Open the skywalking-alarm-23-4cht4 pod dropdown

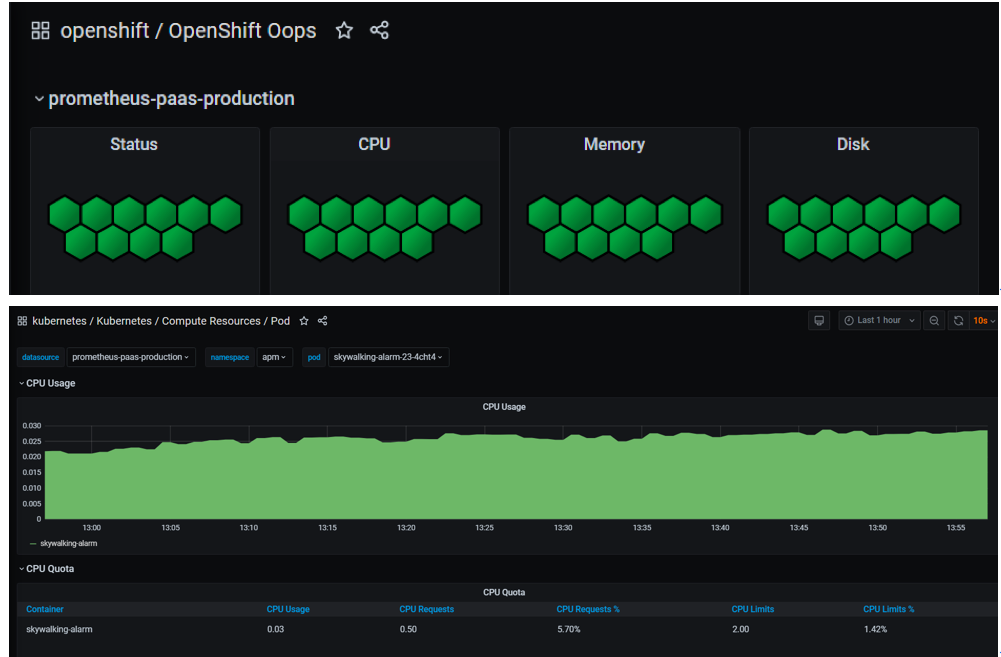(388, 357)
